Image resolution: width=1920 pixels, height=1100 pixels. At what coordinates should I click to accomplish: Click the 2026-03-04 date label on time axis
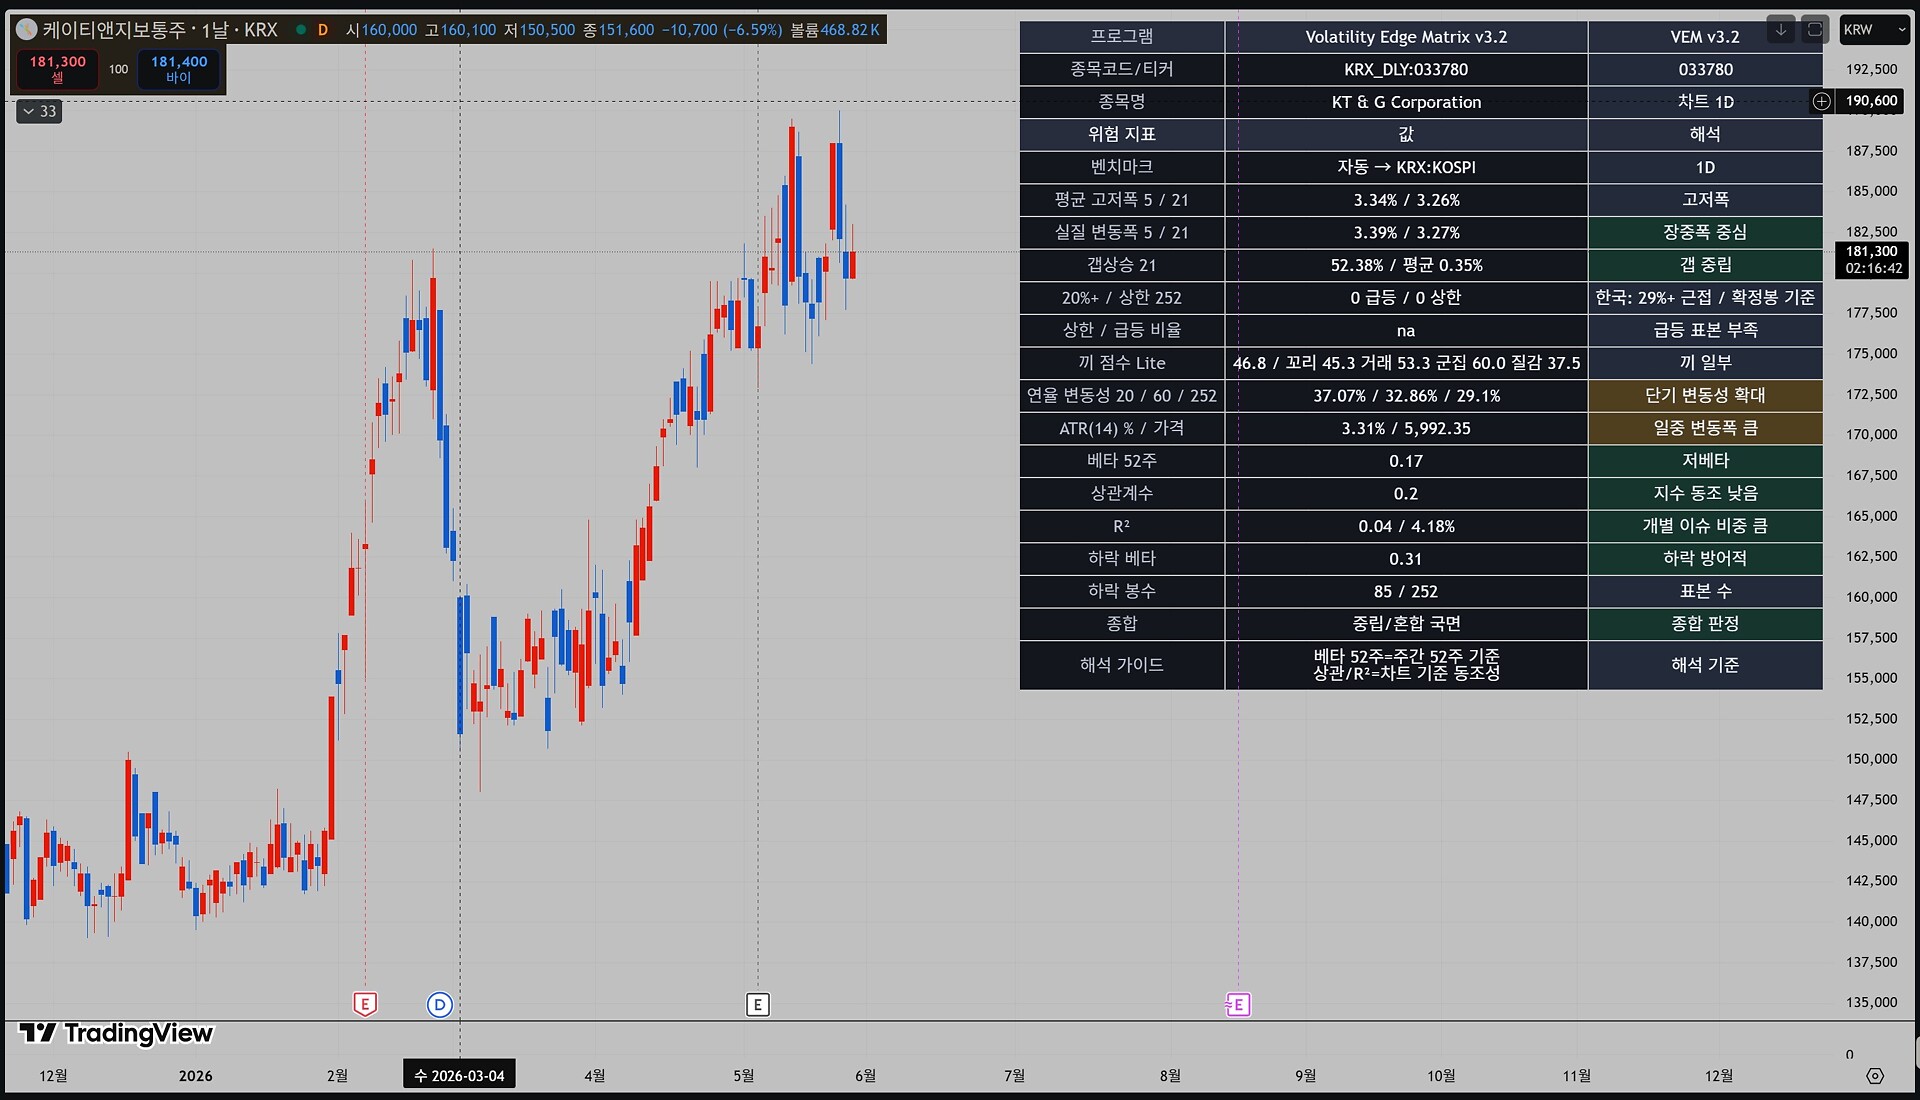click(x=460, y=1076)
